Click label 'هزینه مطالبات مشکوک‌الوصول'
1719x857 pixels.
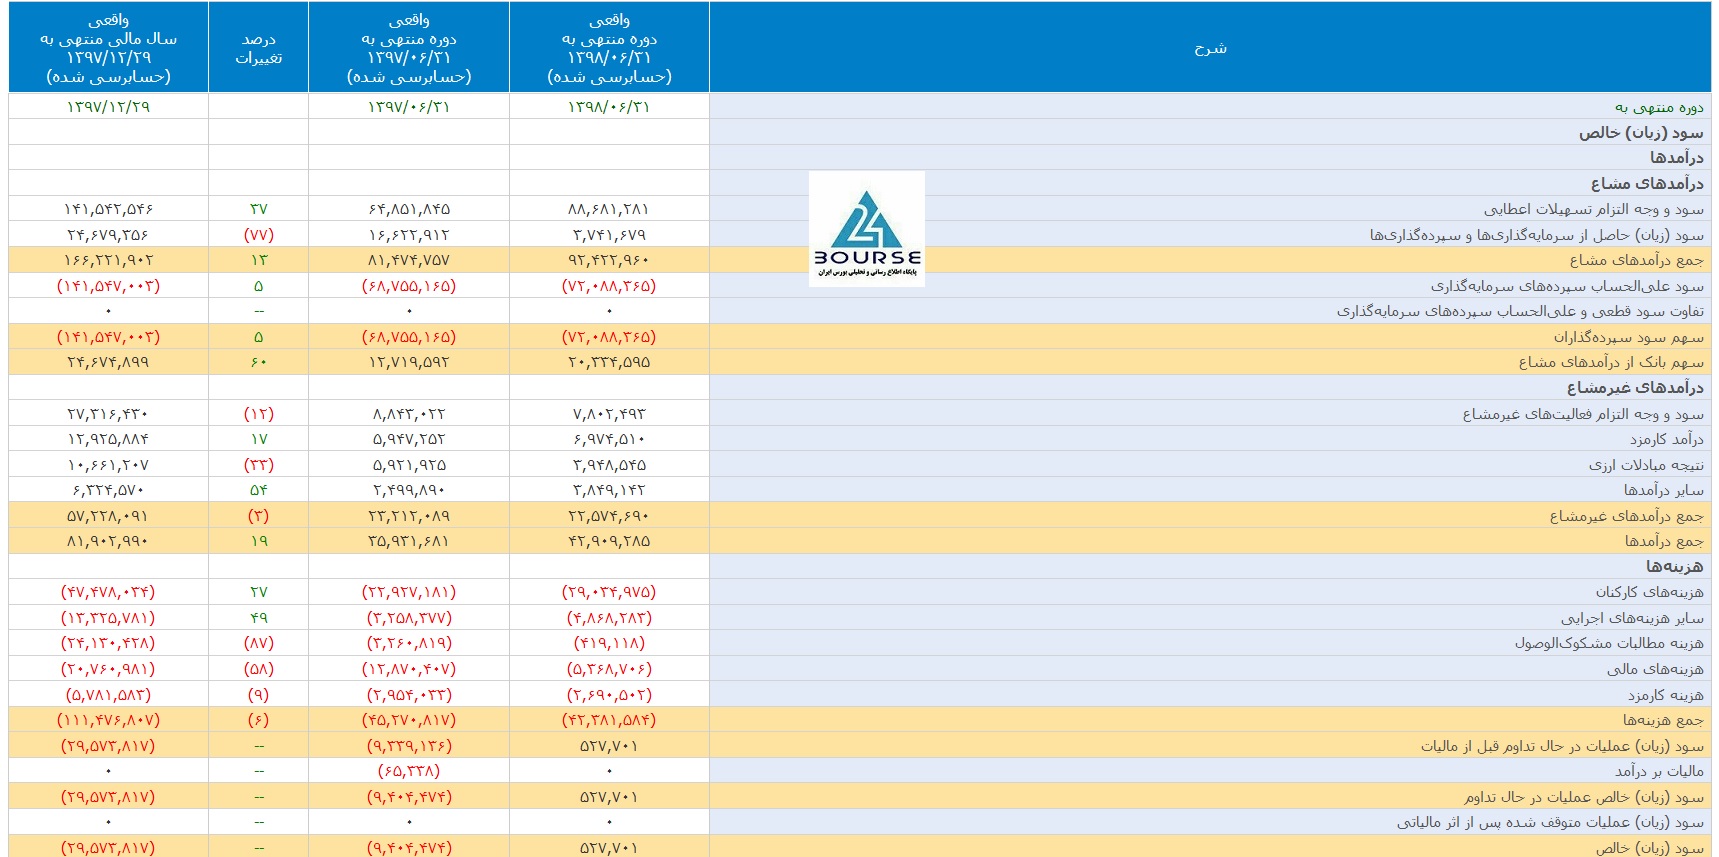point(1608,643)
